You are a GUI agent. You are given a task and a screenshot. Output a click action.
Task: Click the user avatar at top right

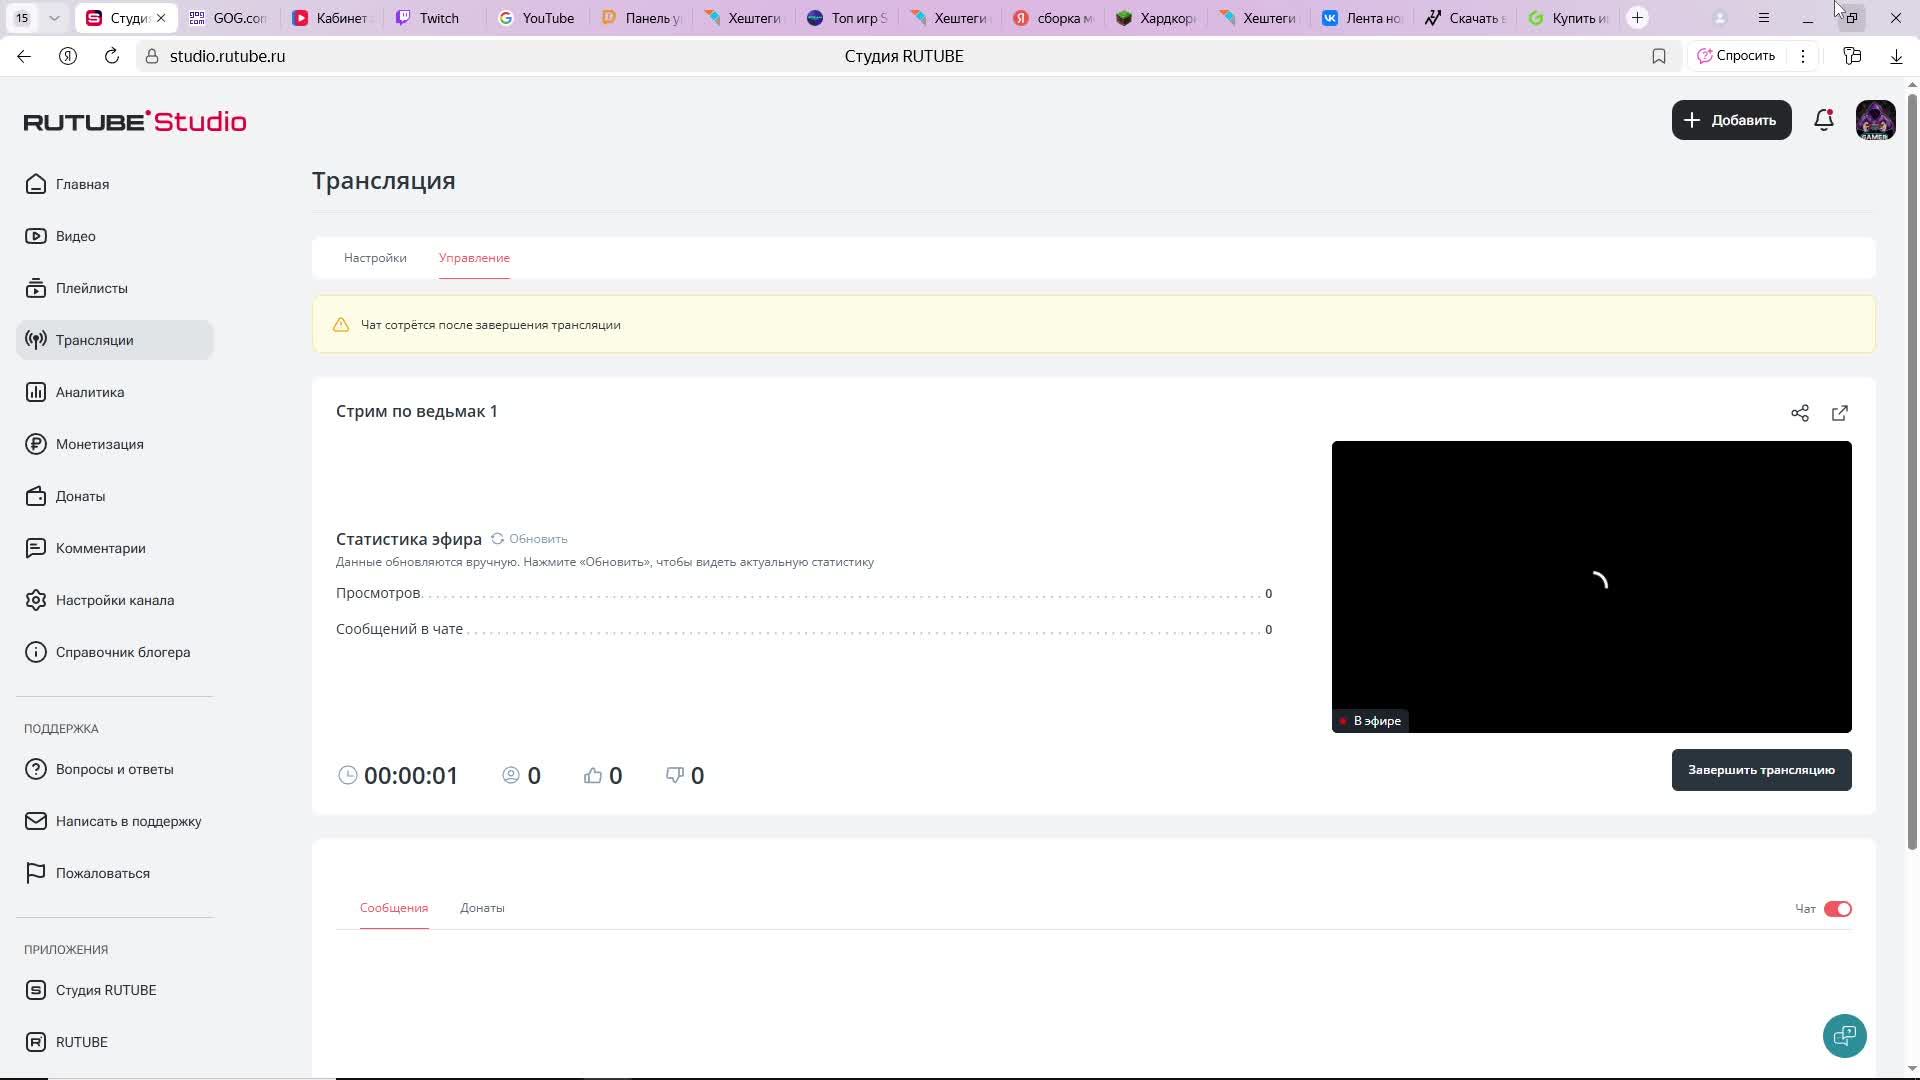1876,120
